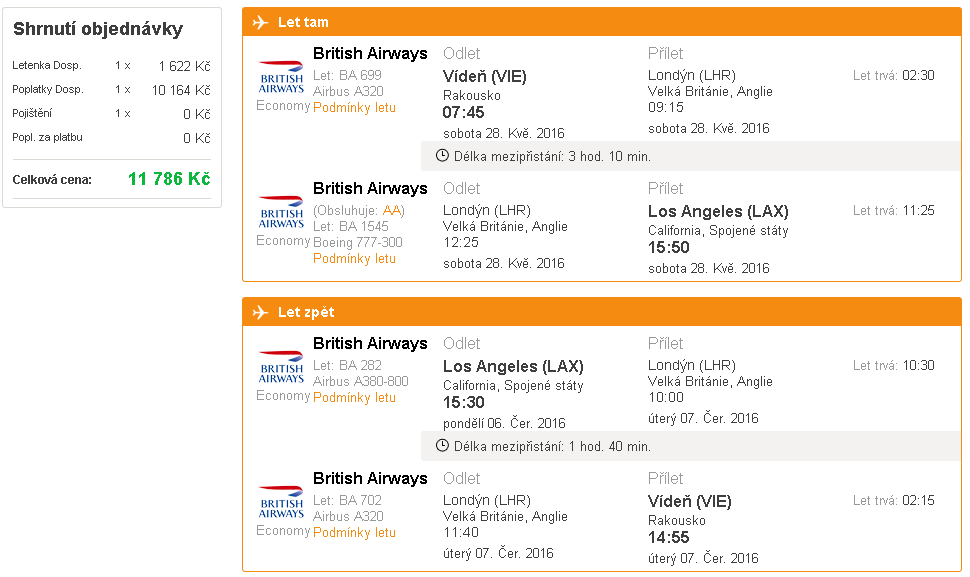This screenshot has height=577, width=970.
Task: Click the airplane icon beside Let tam
Action: click(x=260, y=23)
